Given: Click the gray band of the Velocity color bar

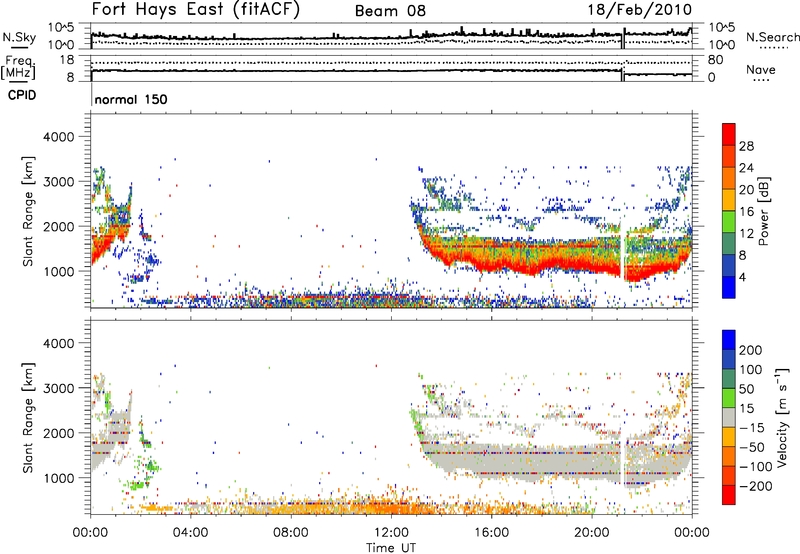Looking at the screenshot, I should click(x=729, y=417).
